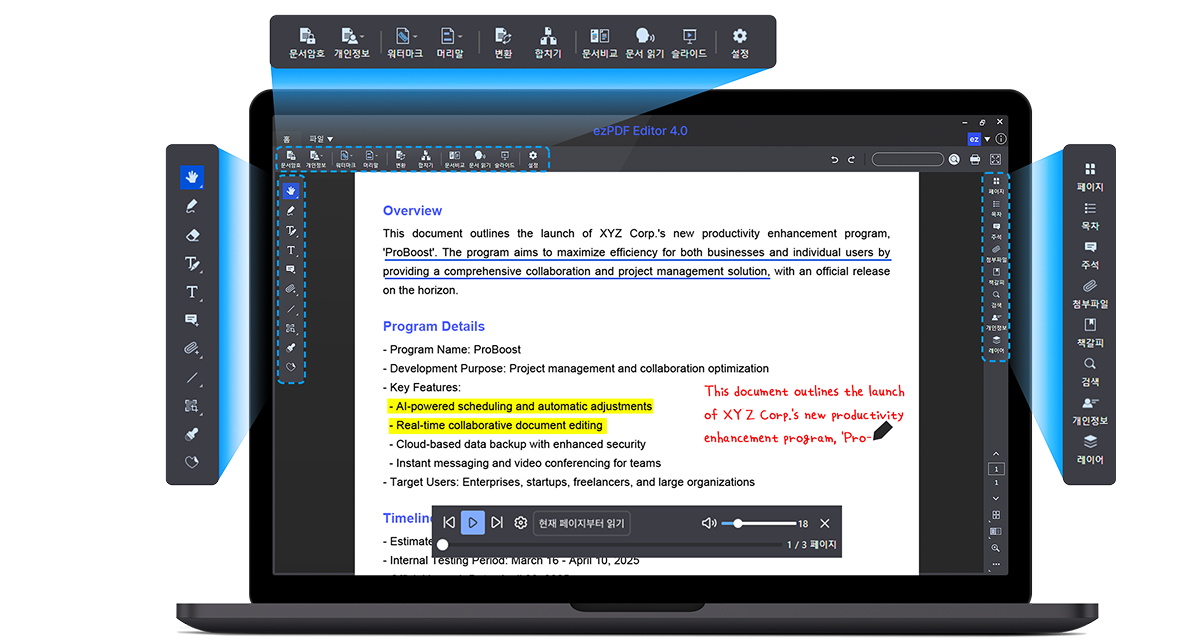Mute the read-aloud speaker icon
Screen dimensions: 1200x640
tap(709, 523)
